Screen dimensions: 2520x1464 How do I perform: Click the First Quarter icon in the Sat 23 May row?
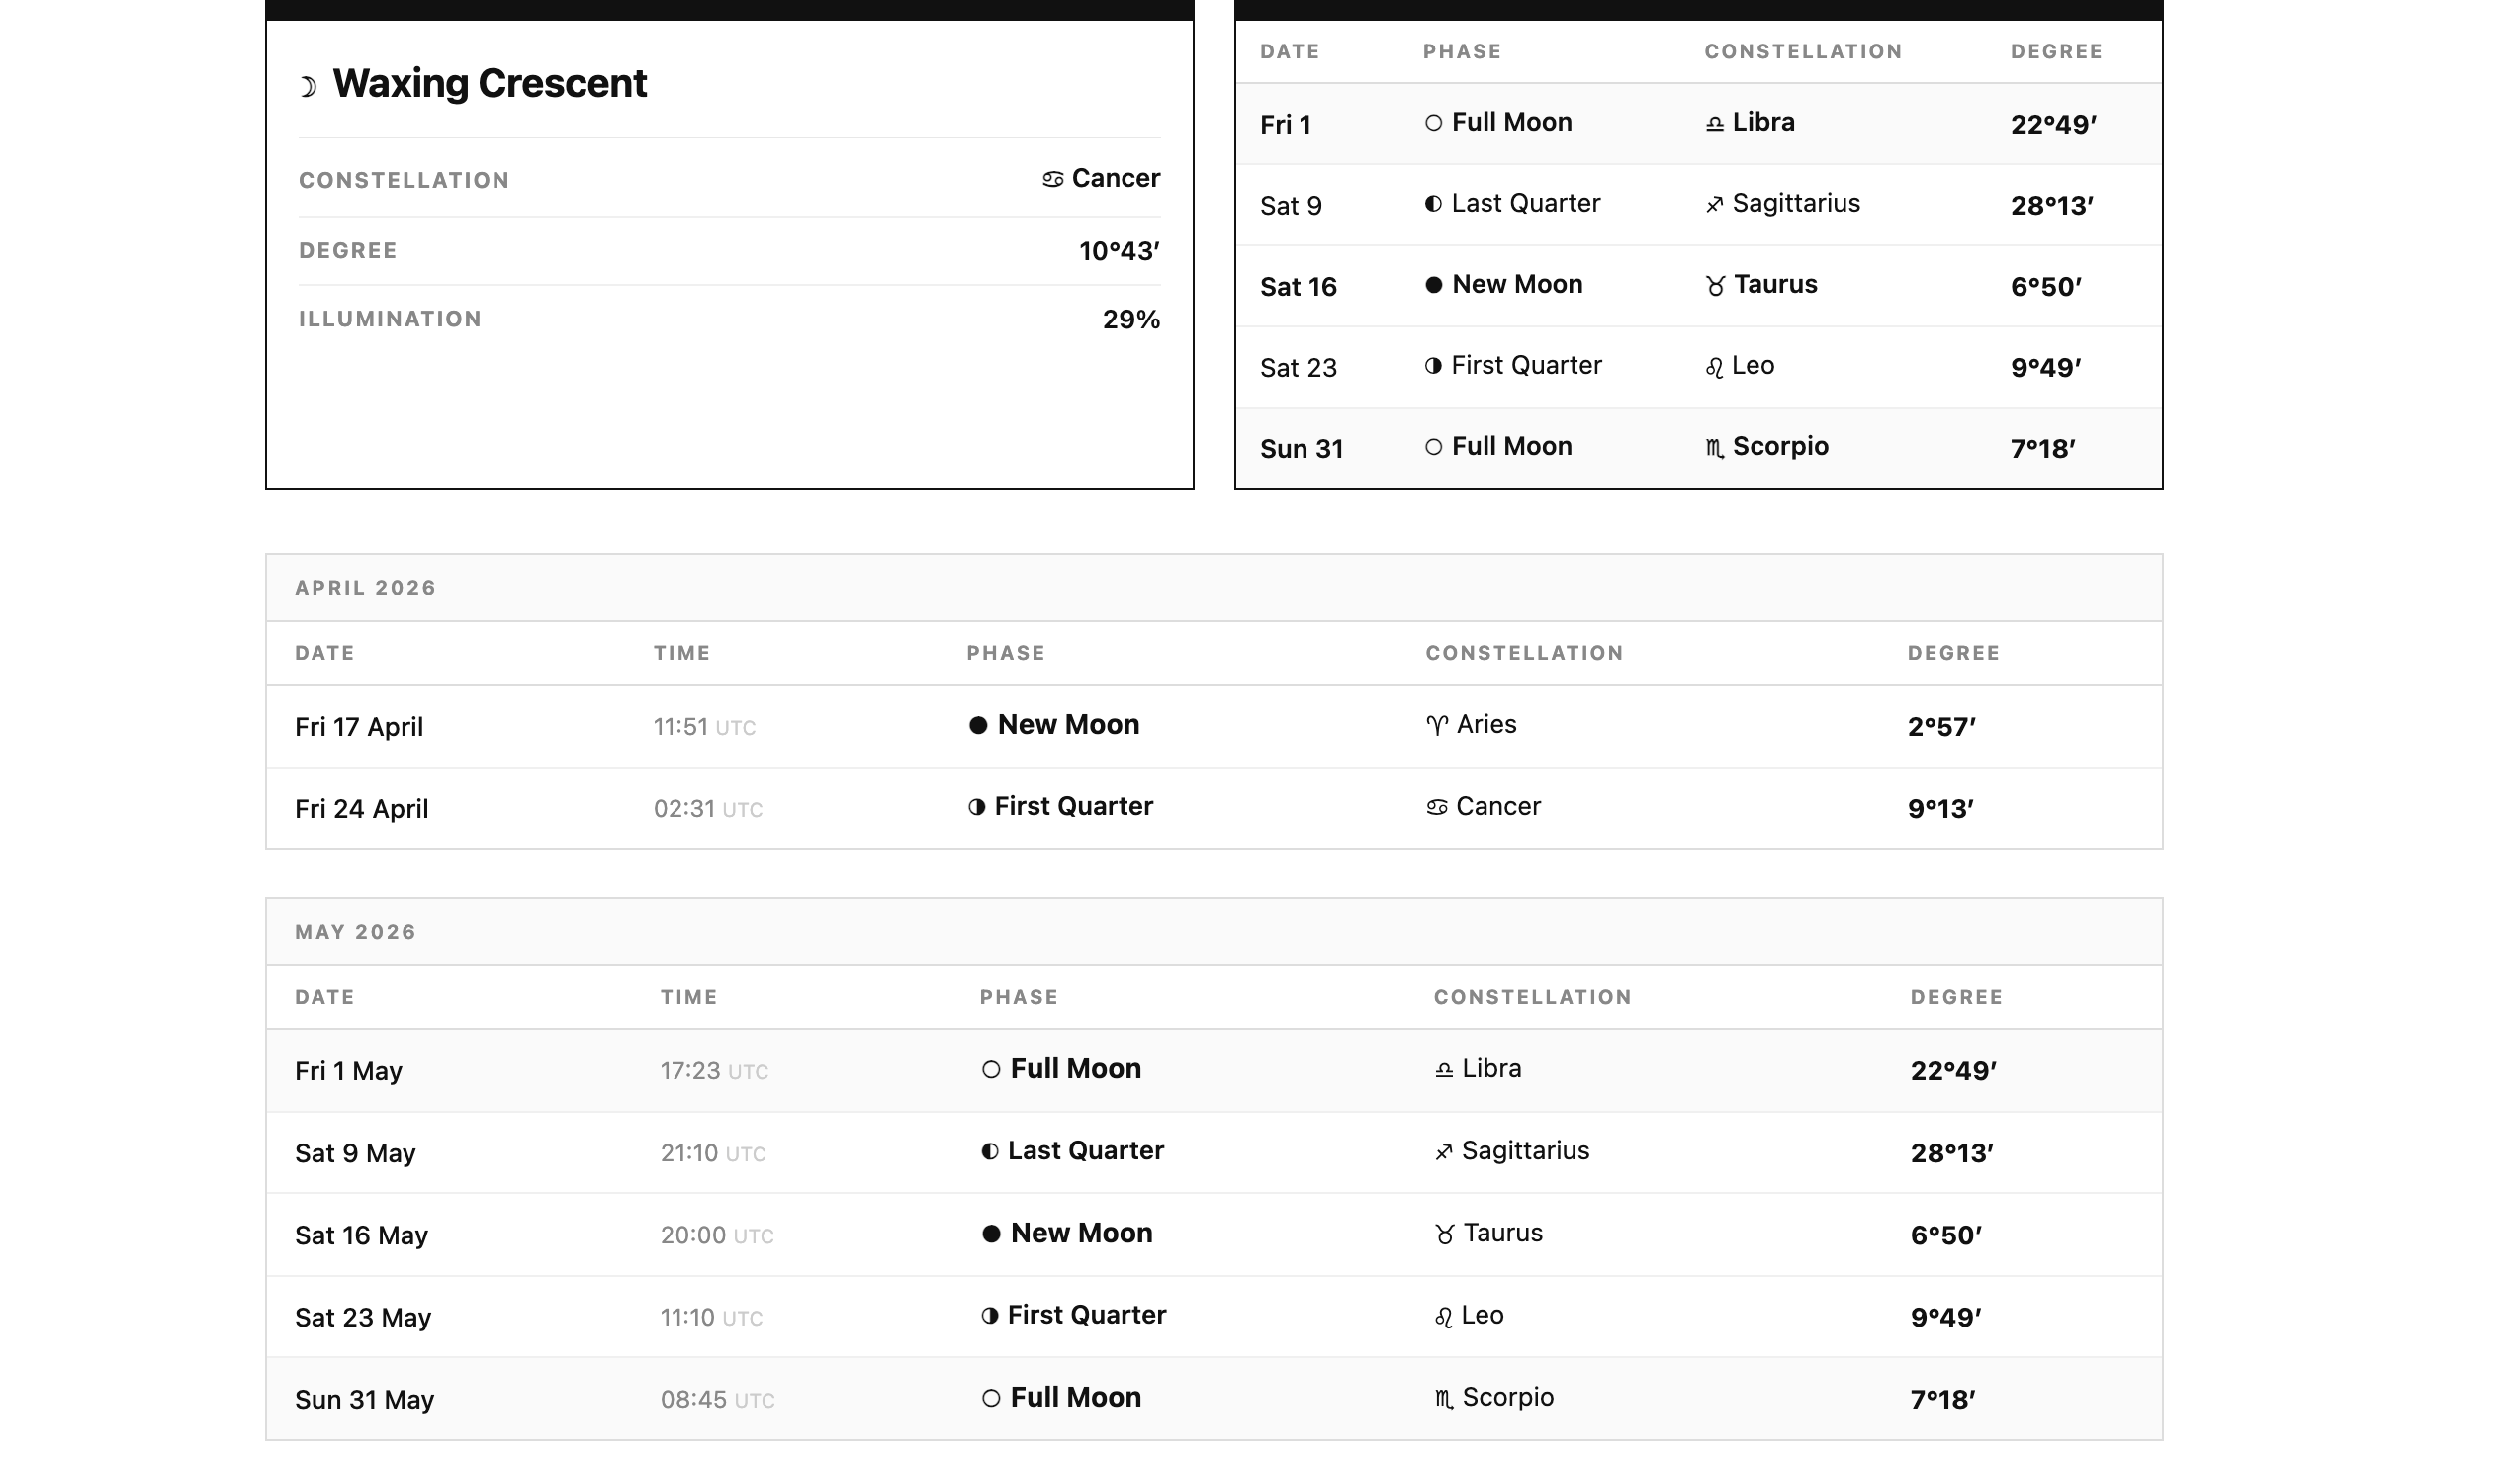coord(990,1316)
